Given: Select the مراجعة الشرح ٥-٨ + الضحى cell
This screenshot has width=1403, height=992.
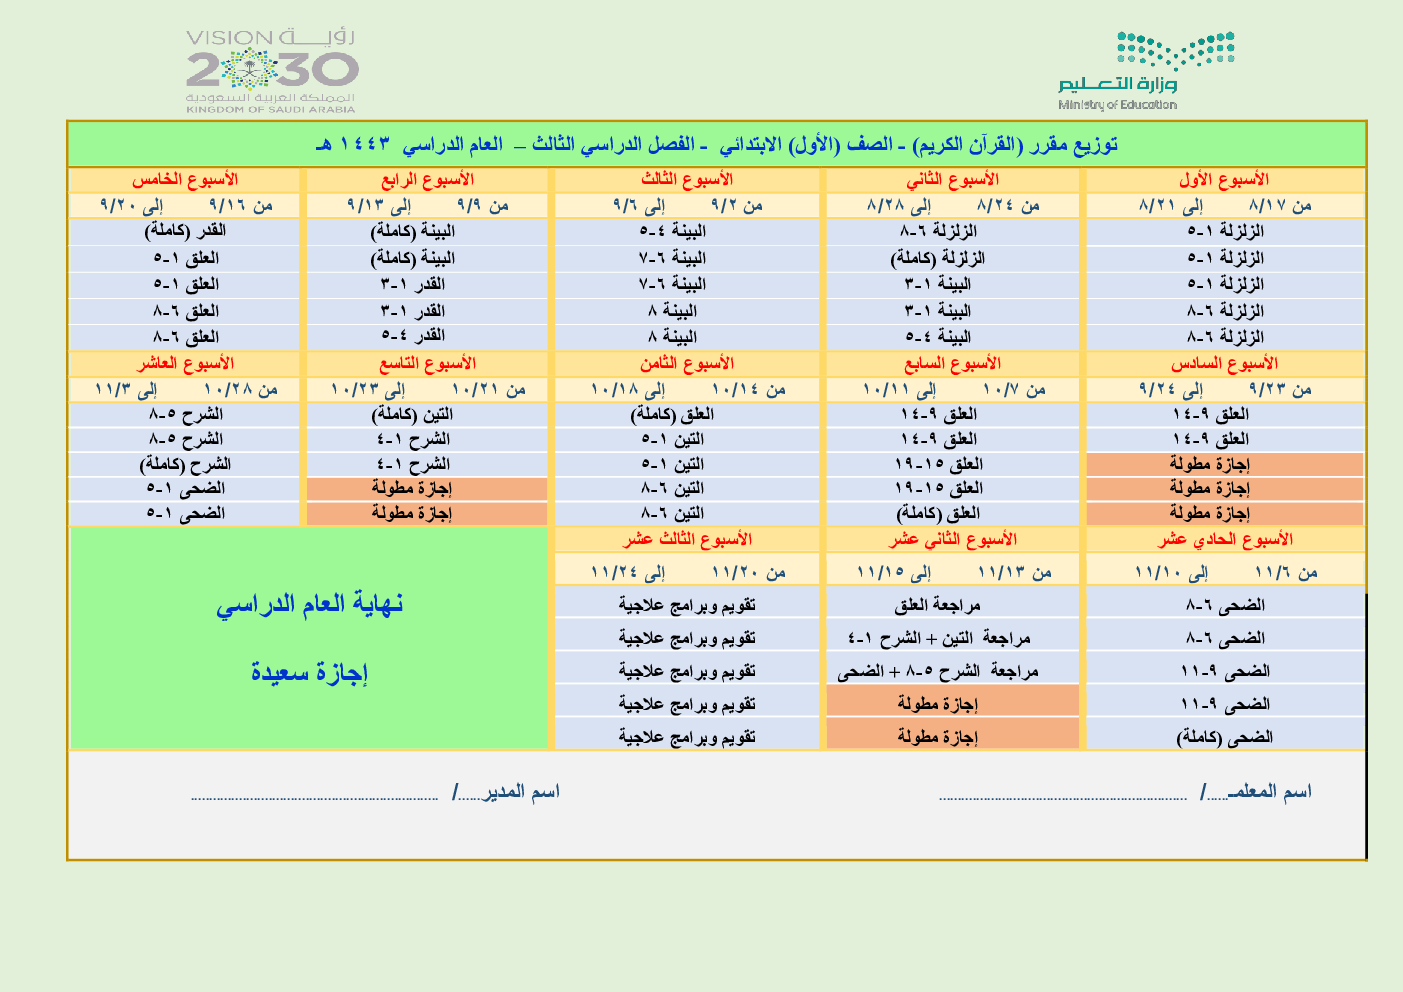Looking at the screenshot, I should tap(937, 671).
